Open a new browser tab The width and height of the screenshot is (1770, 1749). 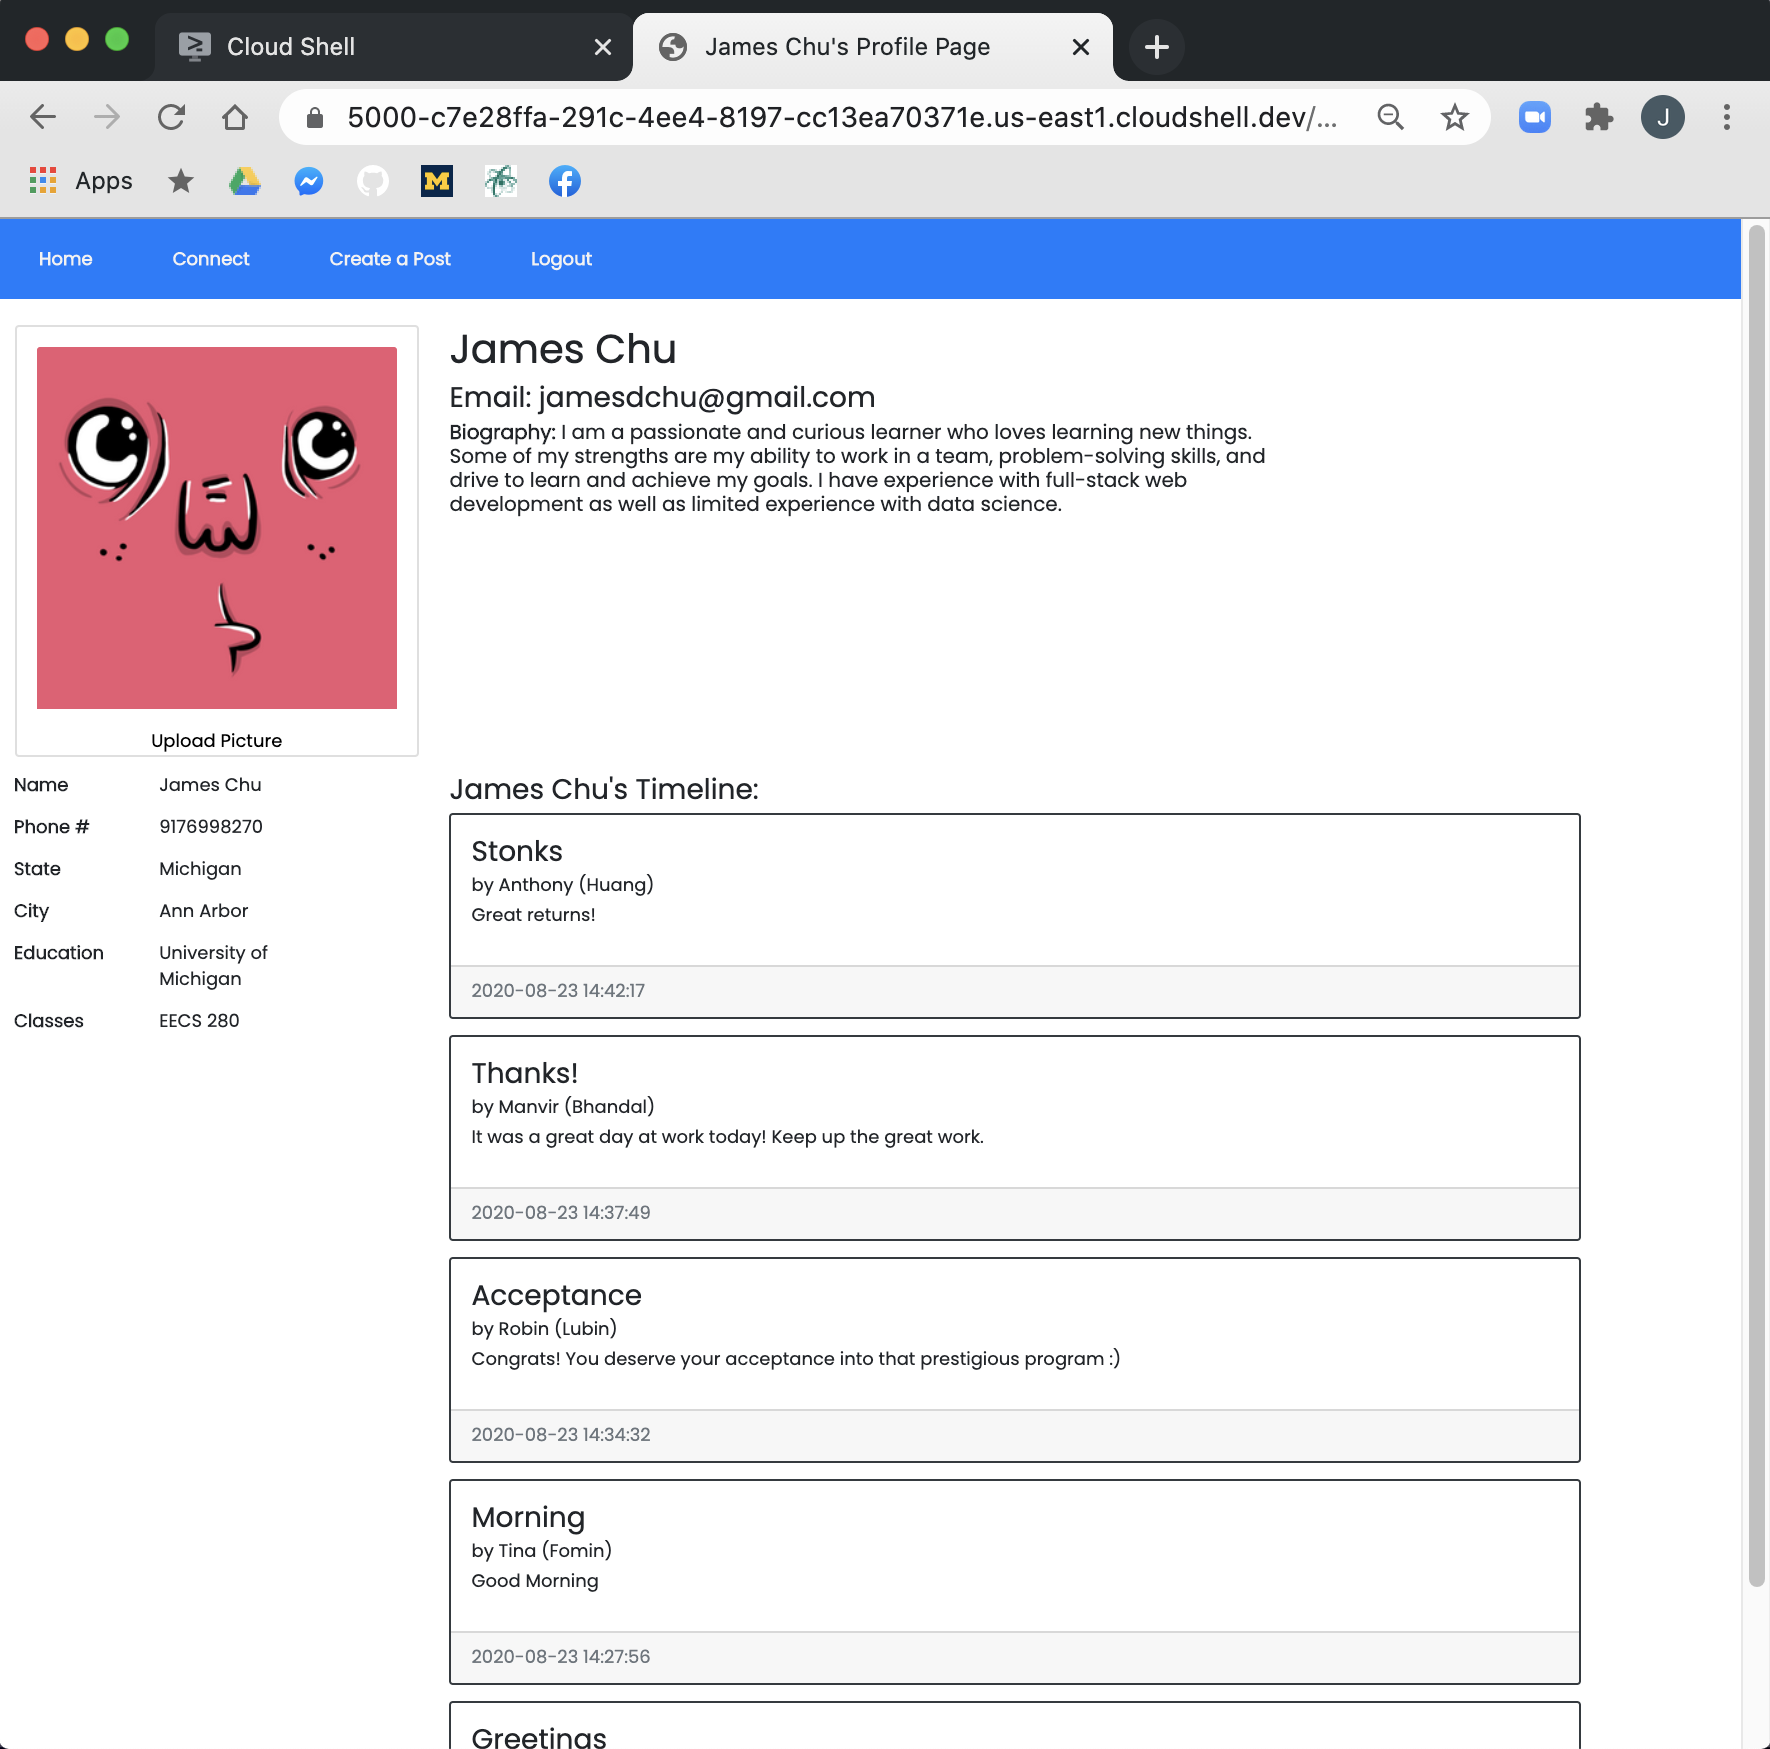(x=1157, y=47)
